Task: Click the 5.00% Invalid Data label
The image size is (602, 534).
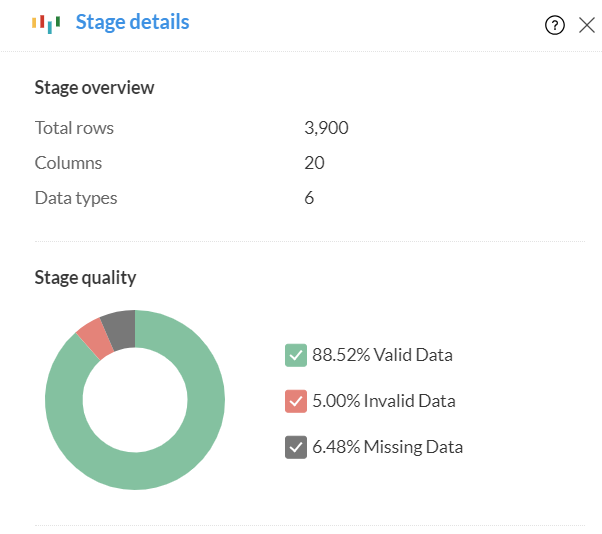Action: [383, 401]
